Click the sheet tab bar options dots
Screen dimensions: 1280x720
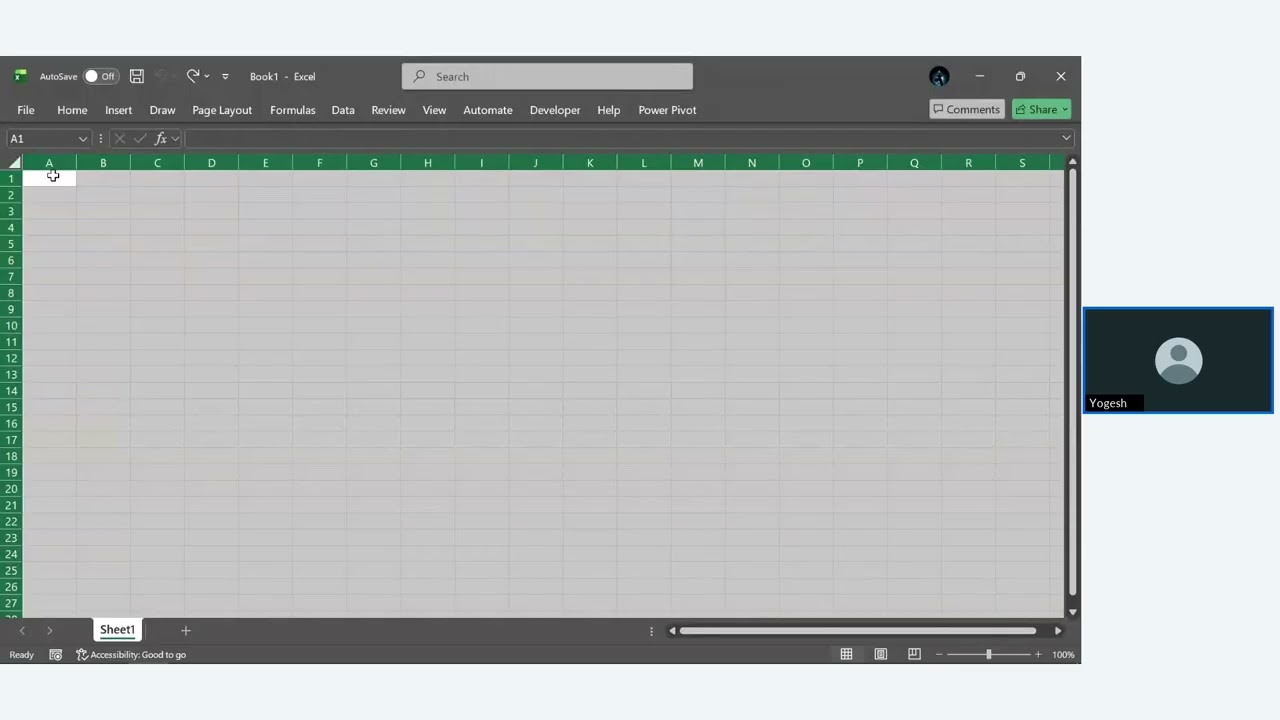tap(651, 631)
